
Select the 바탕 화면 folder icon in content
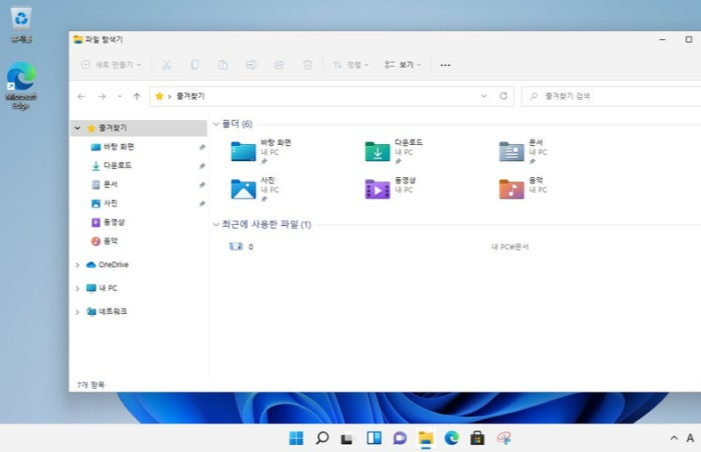click(243, 151)
